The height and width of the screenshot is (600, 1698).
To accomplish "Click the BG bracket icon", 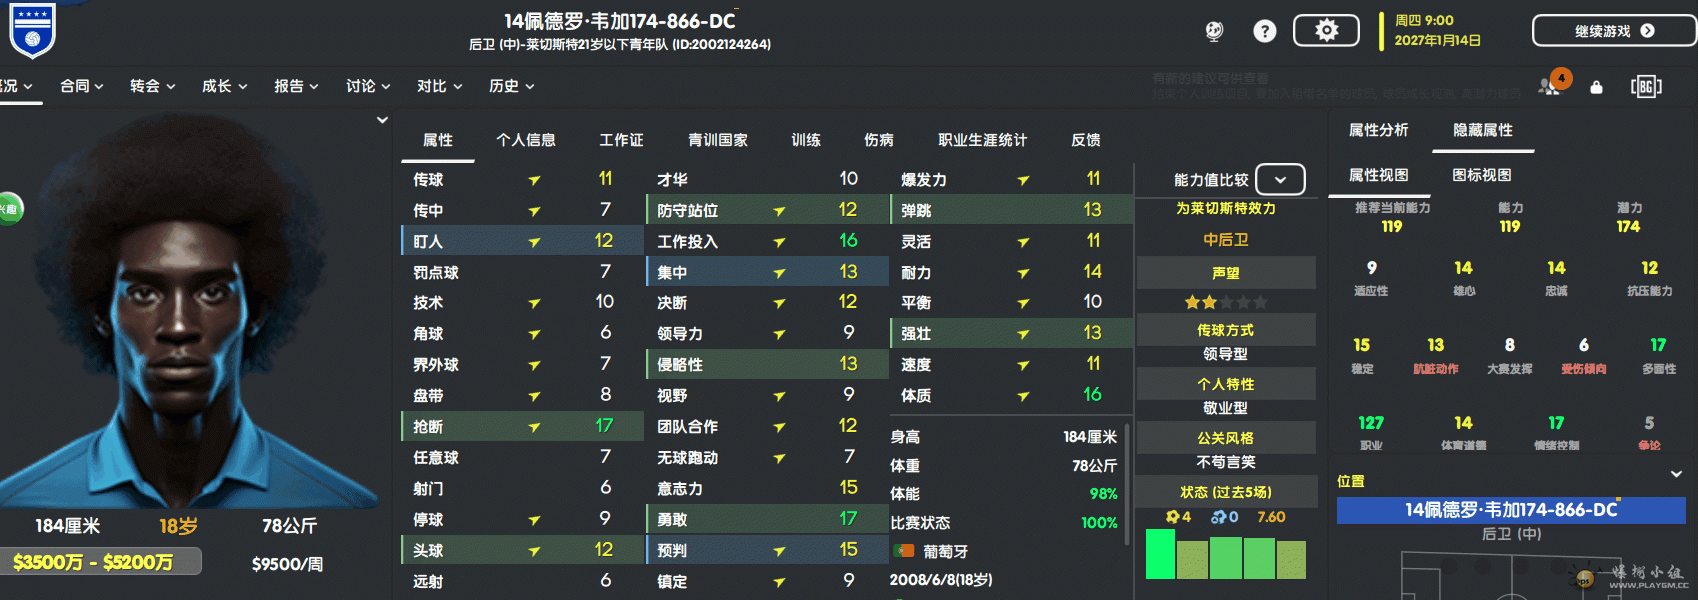I will (1646, 86).
